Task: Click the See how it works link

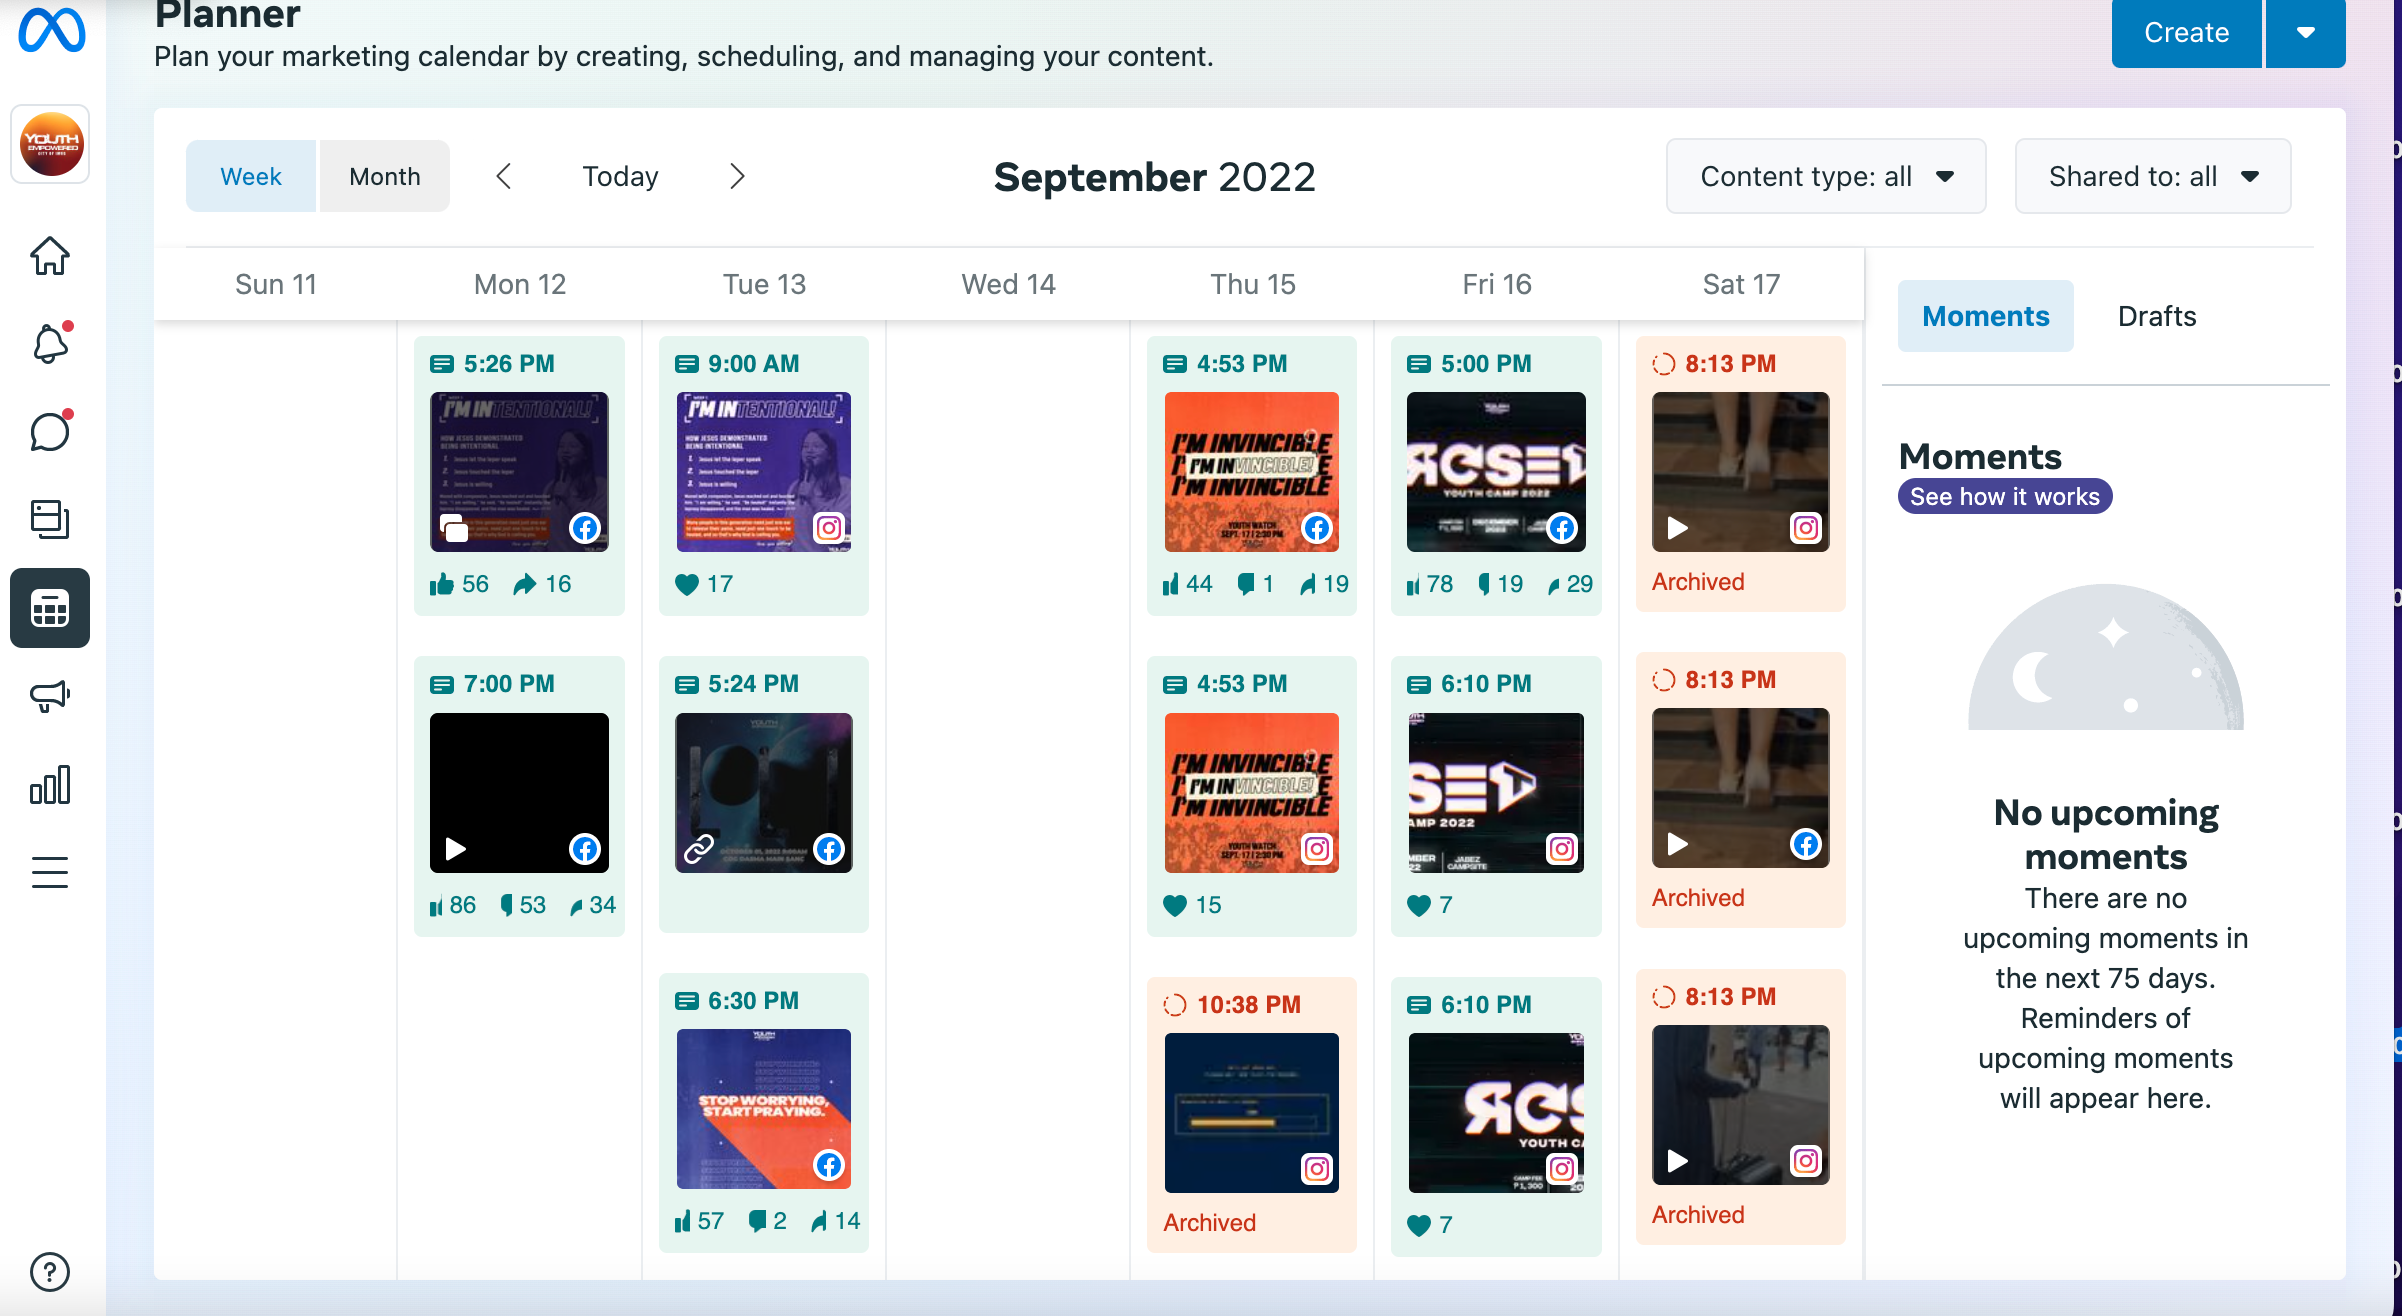Action: [2004, 497]
